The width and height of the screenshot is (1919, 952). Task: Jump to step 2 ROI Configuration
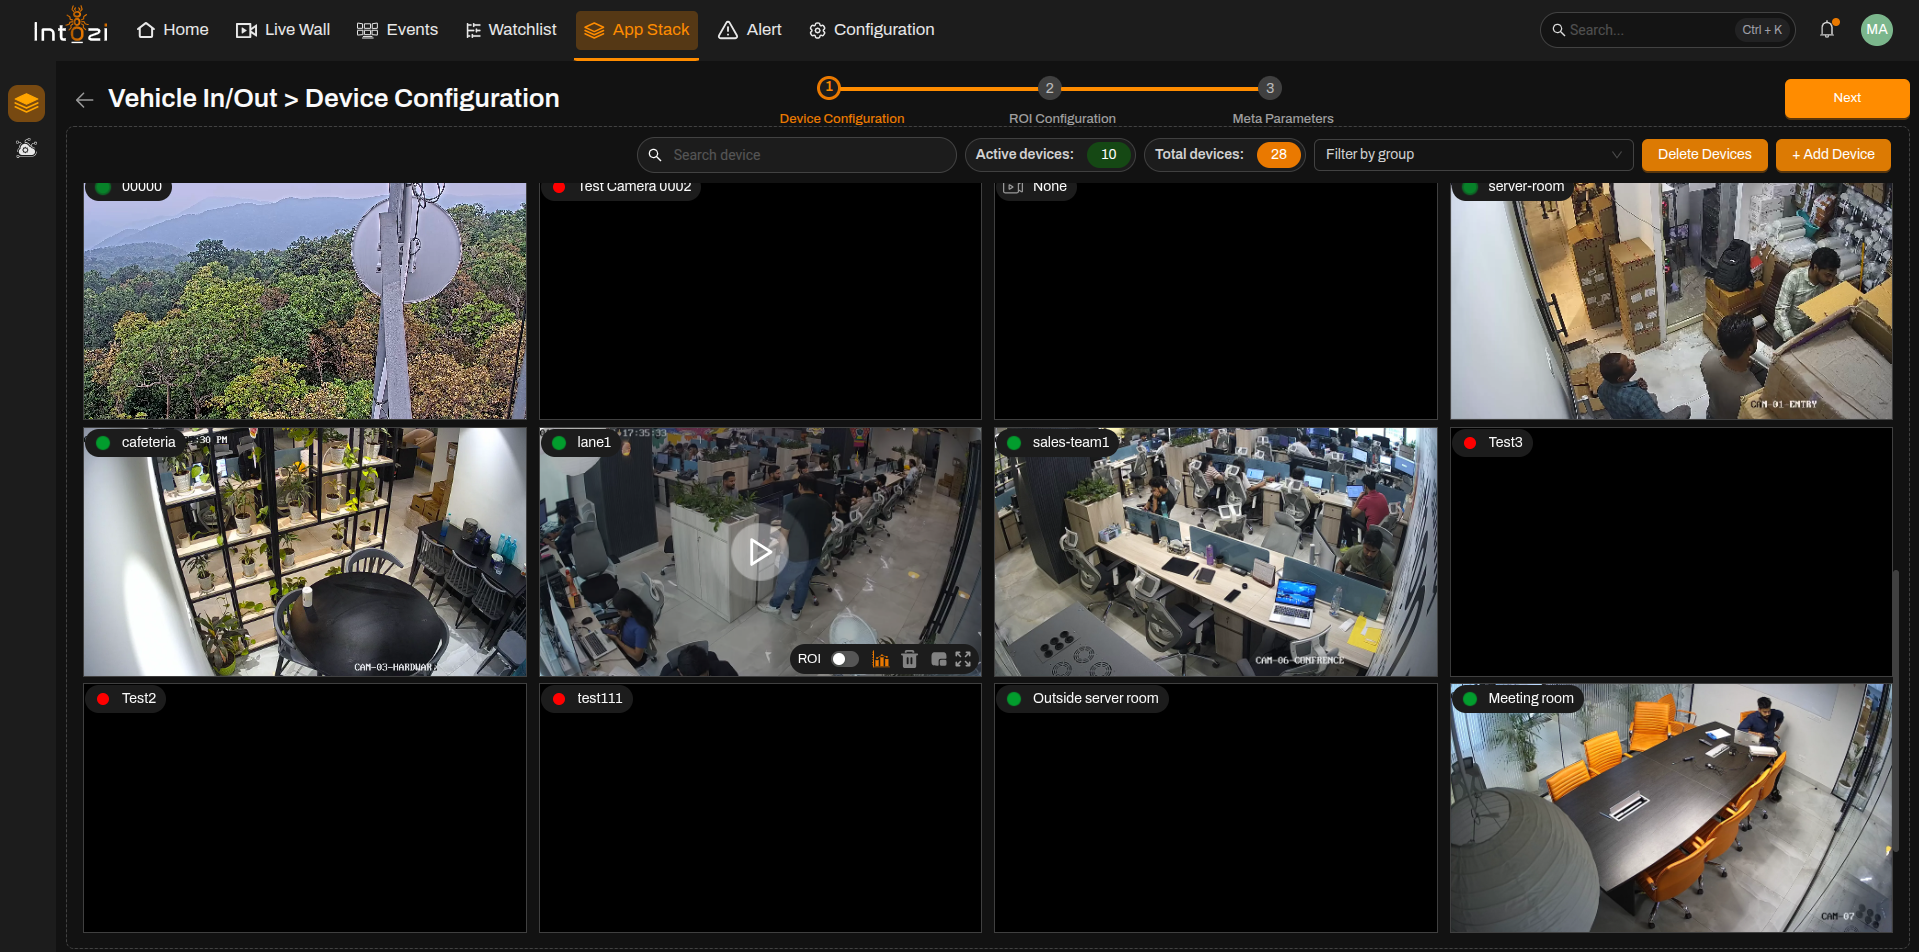(1049, 88)
